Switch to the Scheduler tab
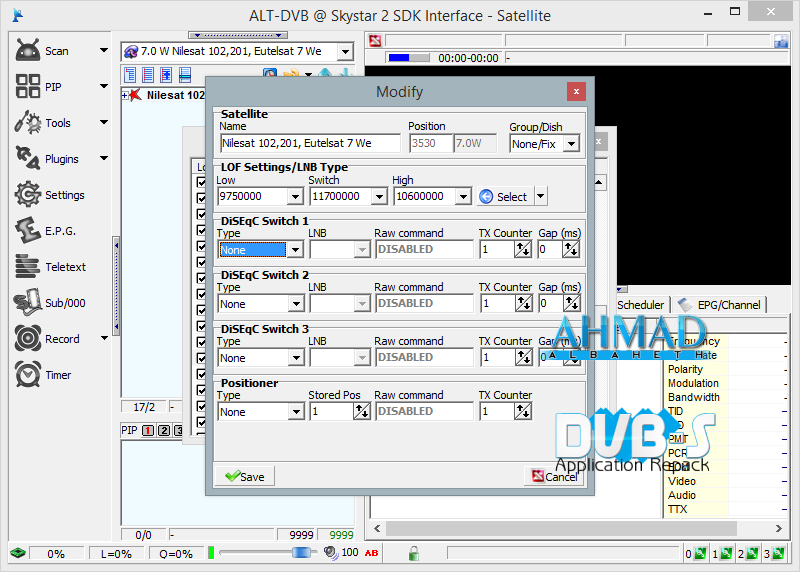The height and width of the screenshot is (572, 800). click(x=642, y=305)
